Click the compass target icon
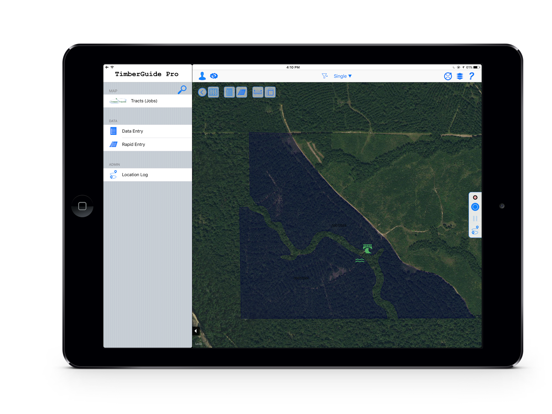552x414 pixels. tap(447, 76)
